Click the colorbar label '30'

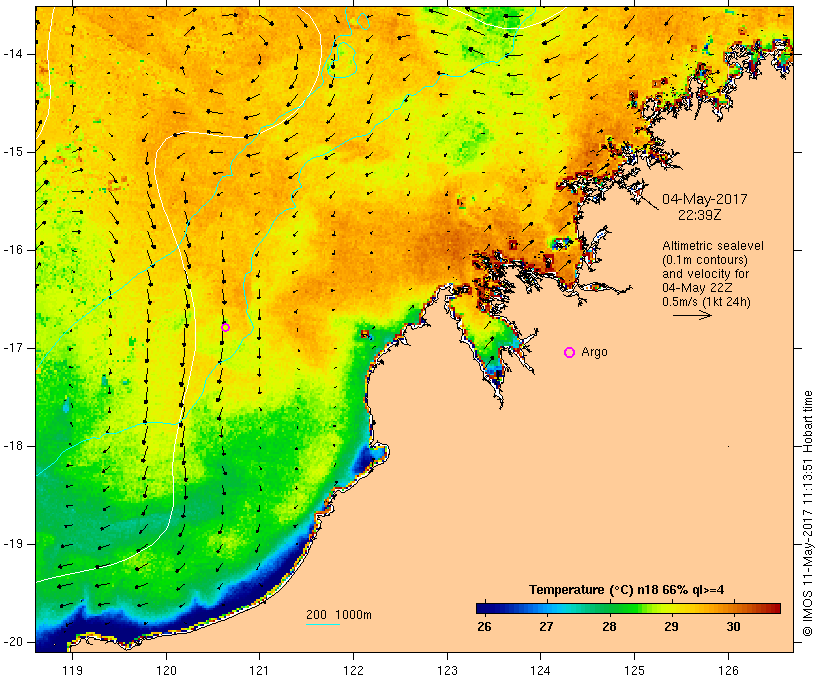click(x=734, y=627)
